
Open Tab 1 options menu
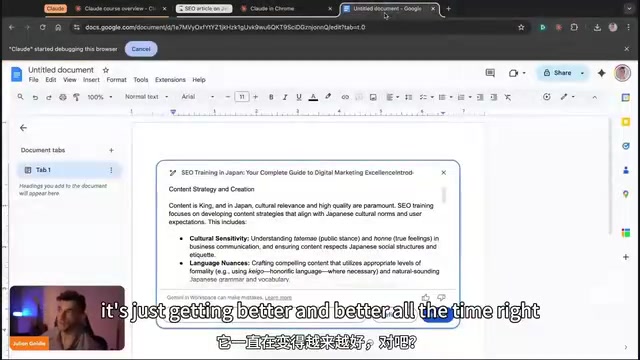[111, 170]
